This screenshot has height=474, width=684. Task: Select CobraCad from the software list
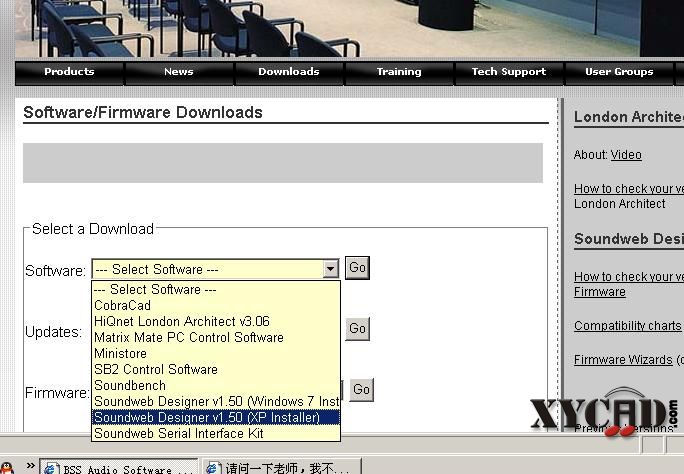coord(216,306)
